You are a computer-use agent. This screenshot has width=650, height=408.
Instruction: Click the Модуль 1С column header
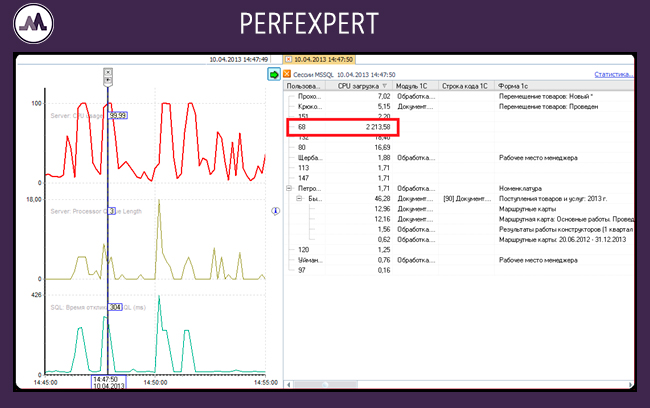pos(415,86)
